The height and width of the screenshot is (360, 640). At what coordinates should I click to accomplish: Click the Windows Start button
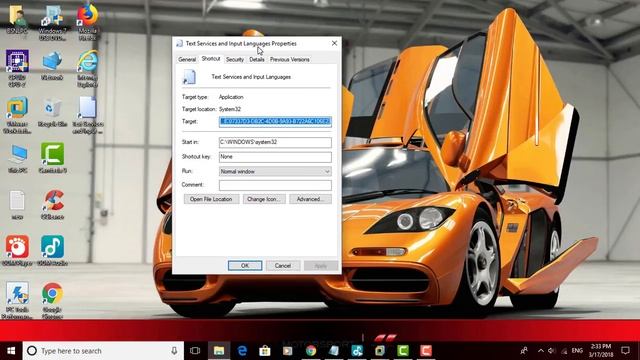(11, 351)
